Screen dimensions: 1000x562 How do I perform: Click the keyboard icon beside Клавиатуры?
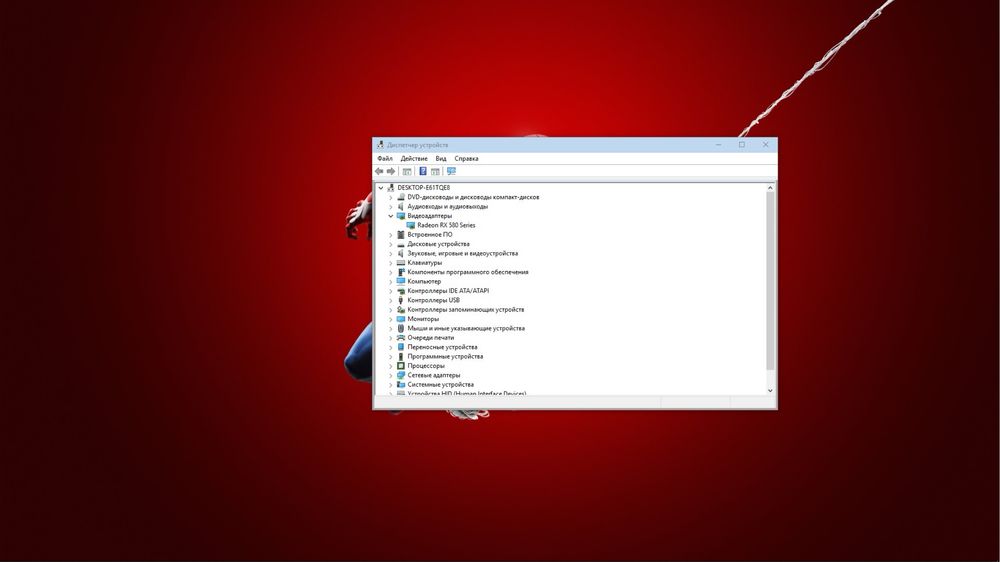pos(401,263)
